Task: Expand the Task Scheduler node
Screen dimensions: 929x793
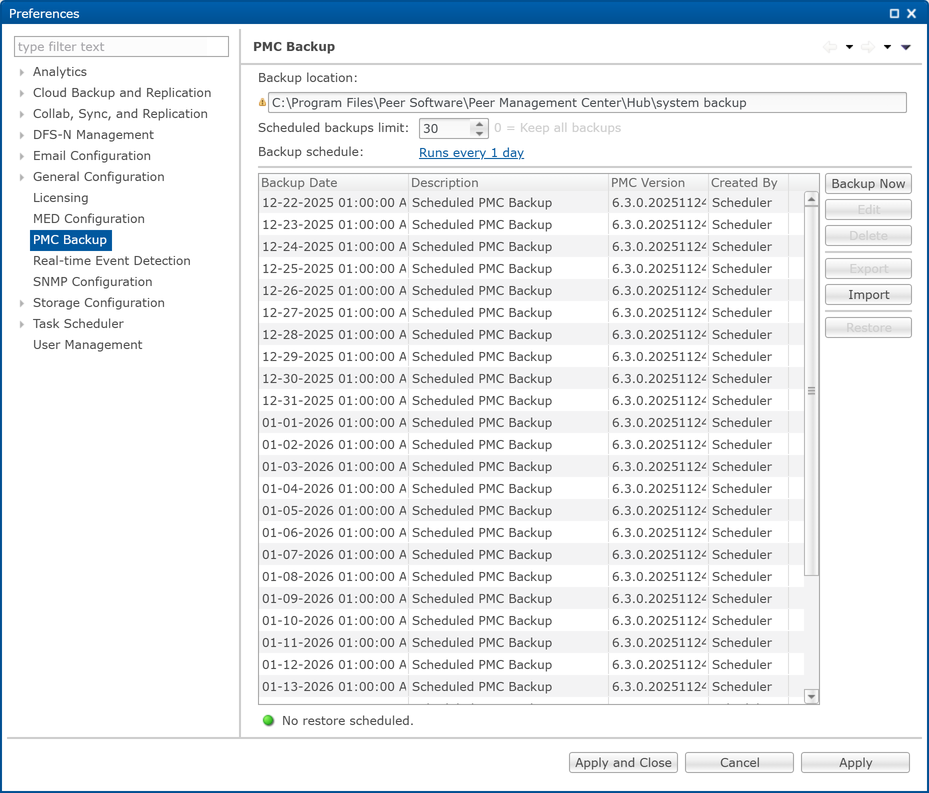Action: [x=21, y=324]
